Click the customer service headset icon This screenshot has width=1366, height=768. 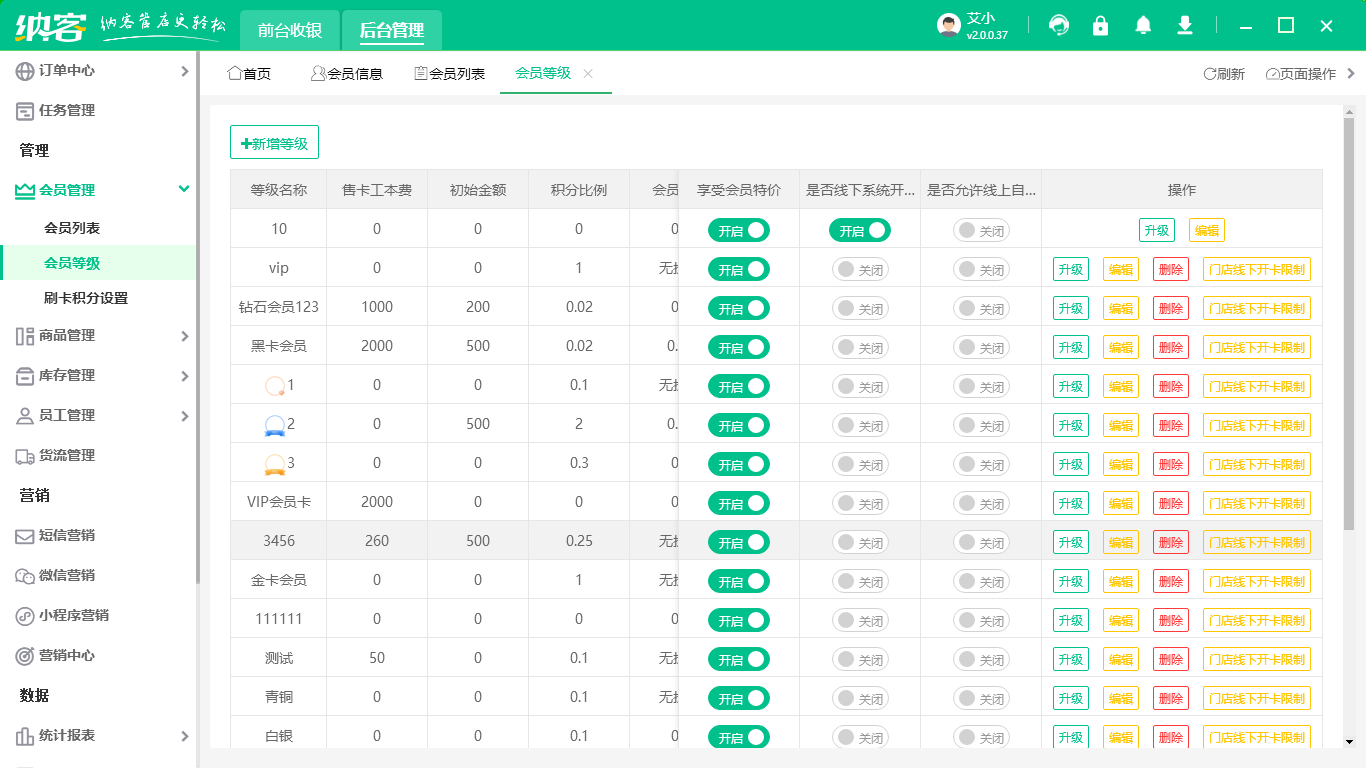pyautogui.click(x=1058, y=26)
